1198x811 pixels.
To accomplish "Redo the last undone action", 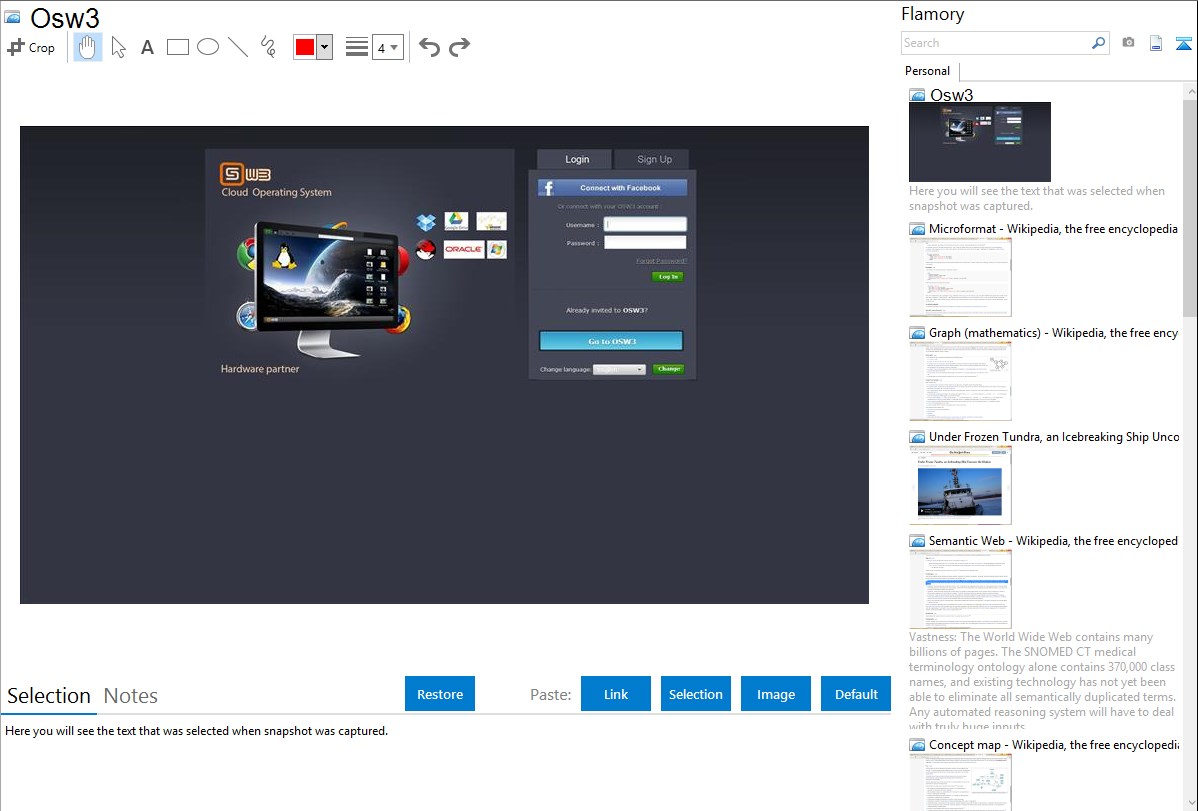I will 459,47.
